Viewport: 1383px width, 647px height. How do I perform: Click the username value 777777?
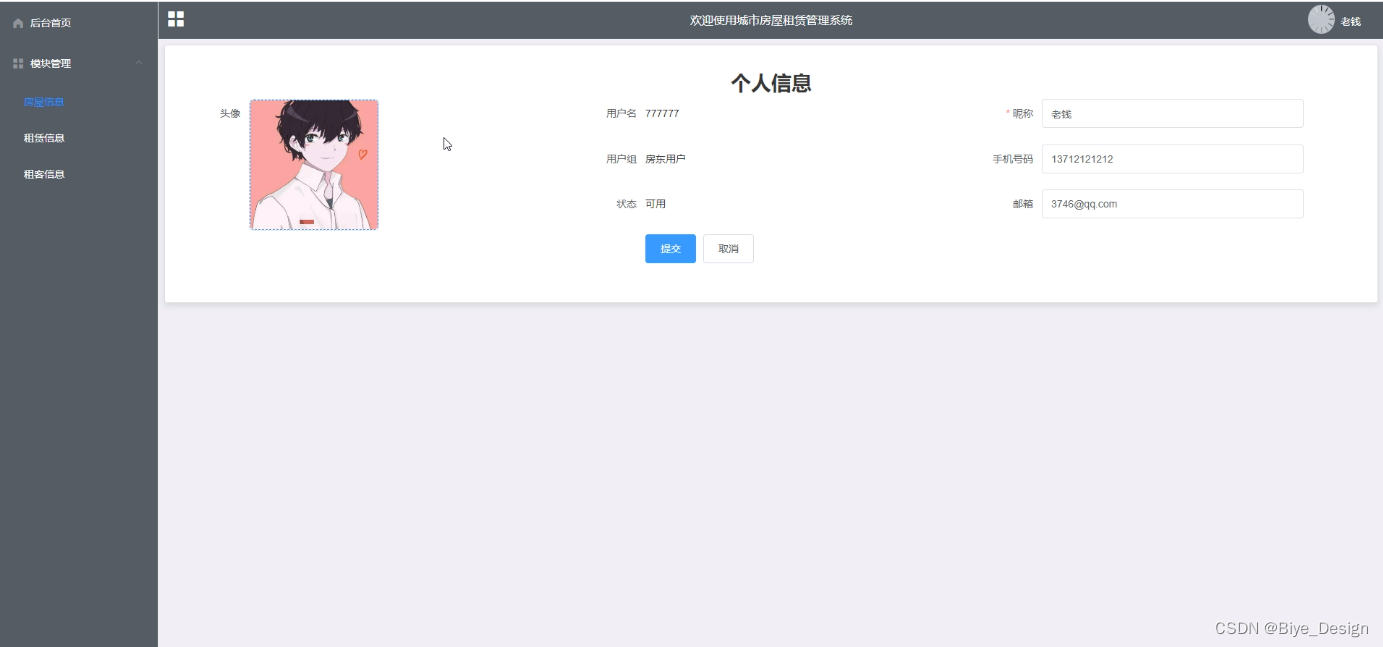[662, 114]
